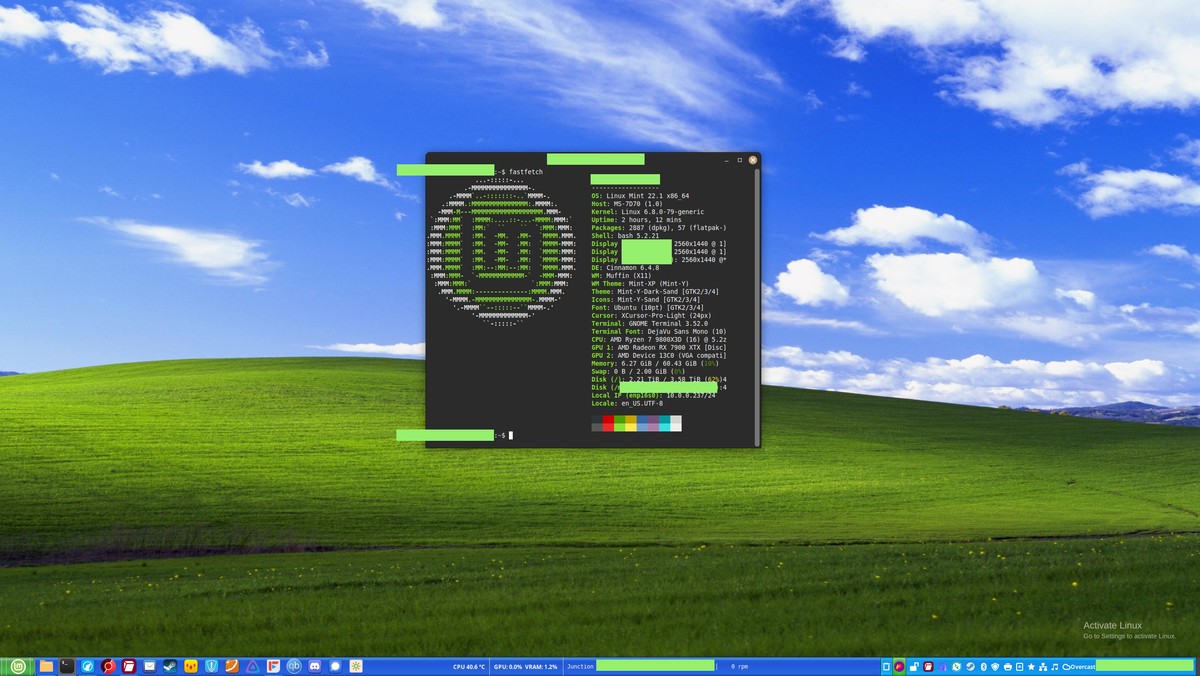Viewport: 1200px width, 676px height.
Task: Open the file manager from the taskbar
Action: (45, 666)
